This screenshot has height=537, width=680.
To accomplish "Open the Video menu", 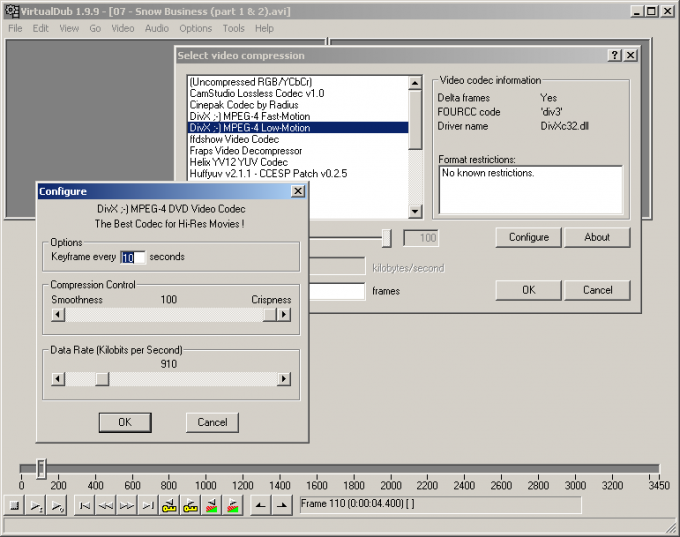I will (x=123, y=29).
